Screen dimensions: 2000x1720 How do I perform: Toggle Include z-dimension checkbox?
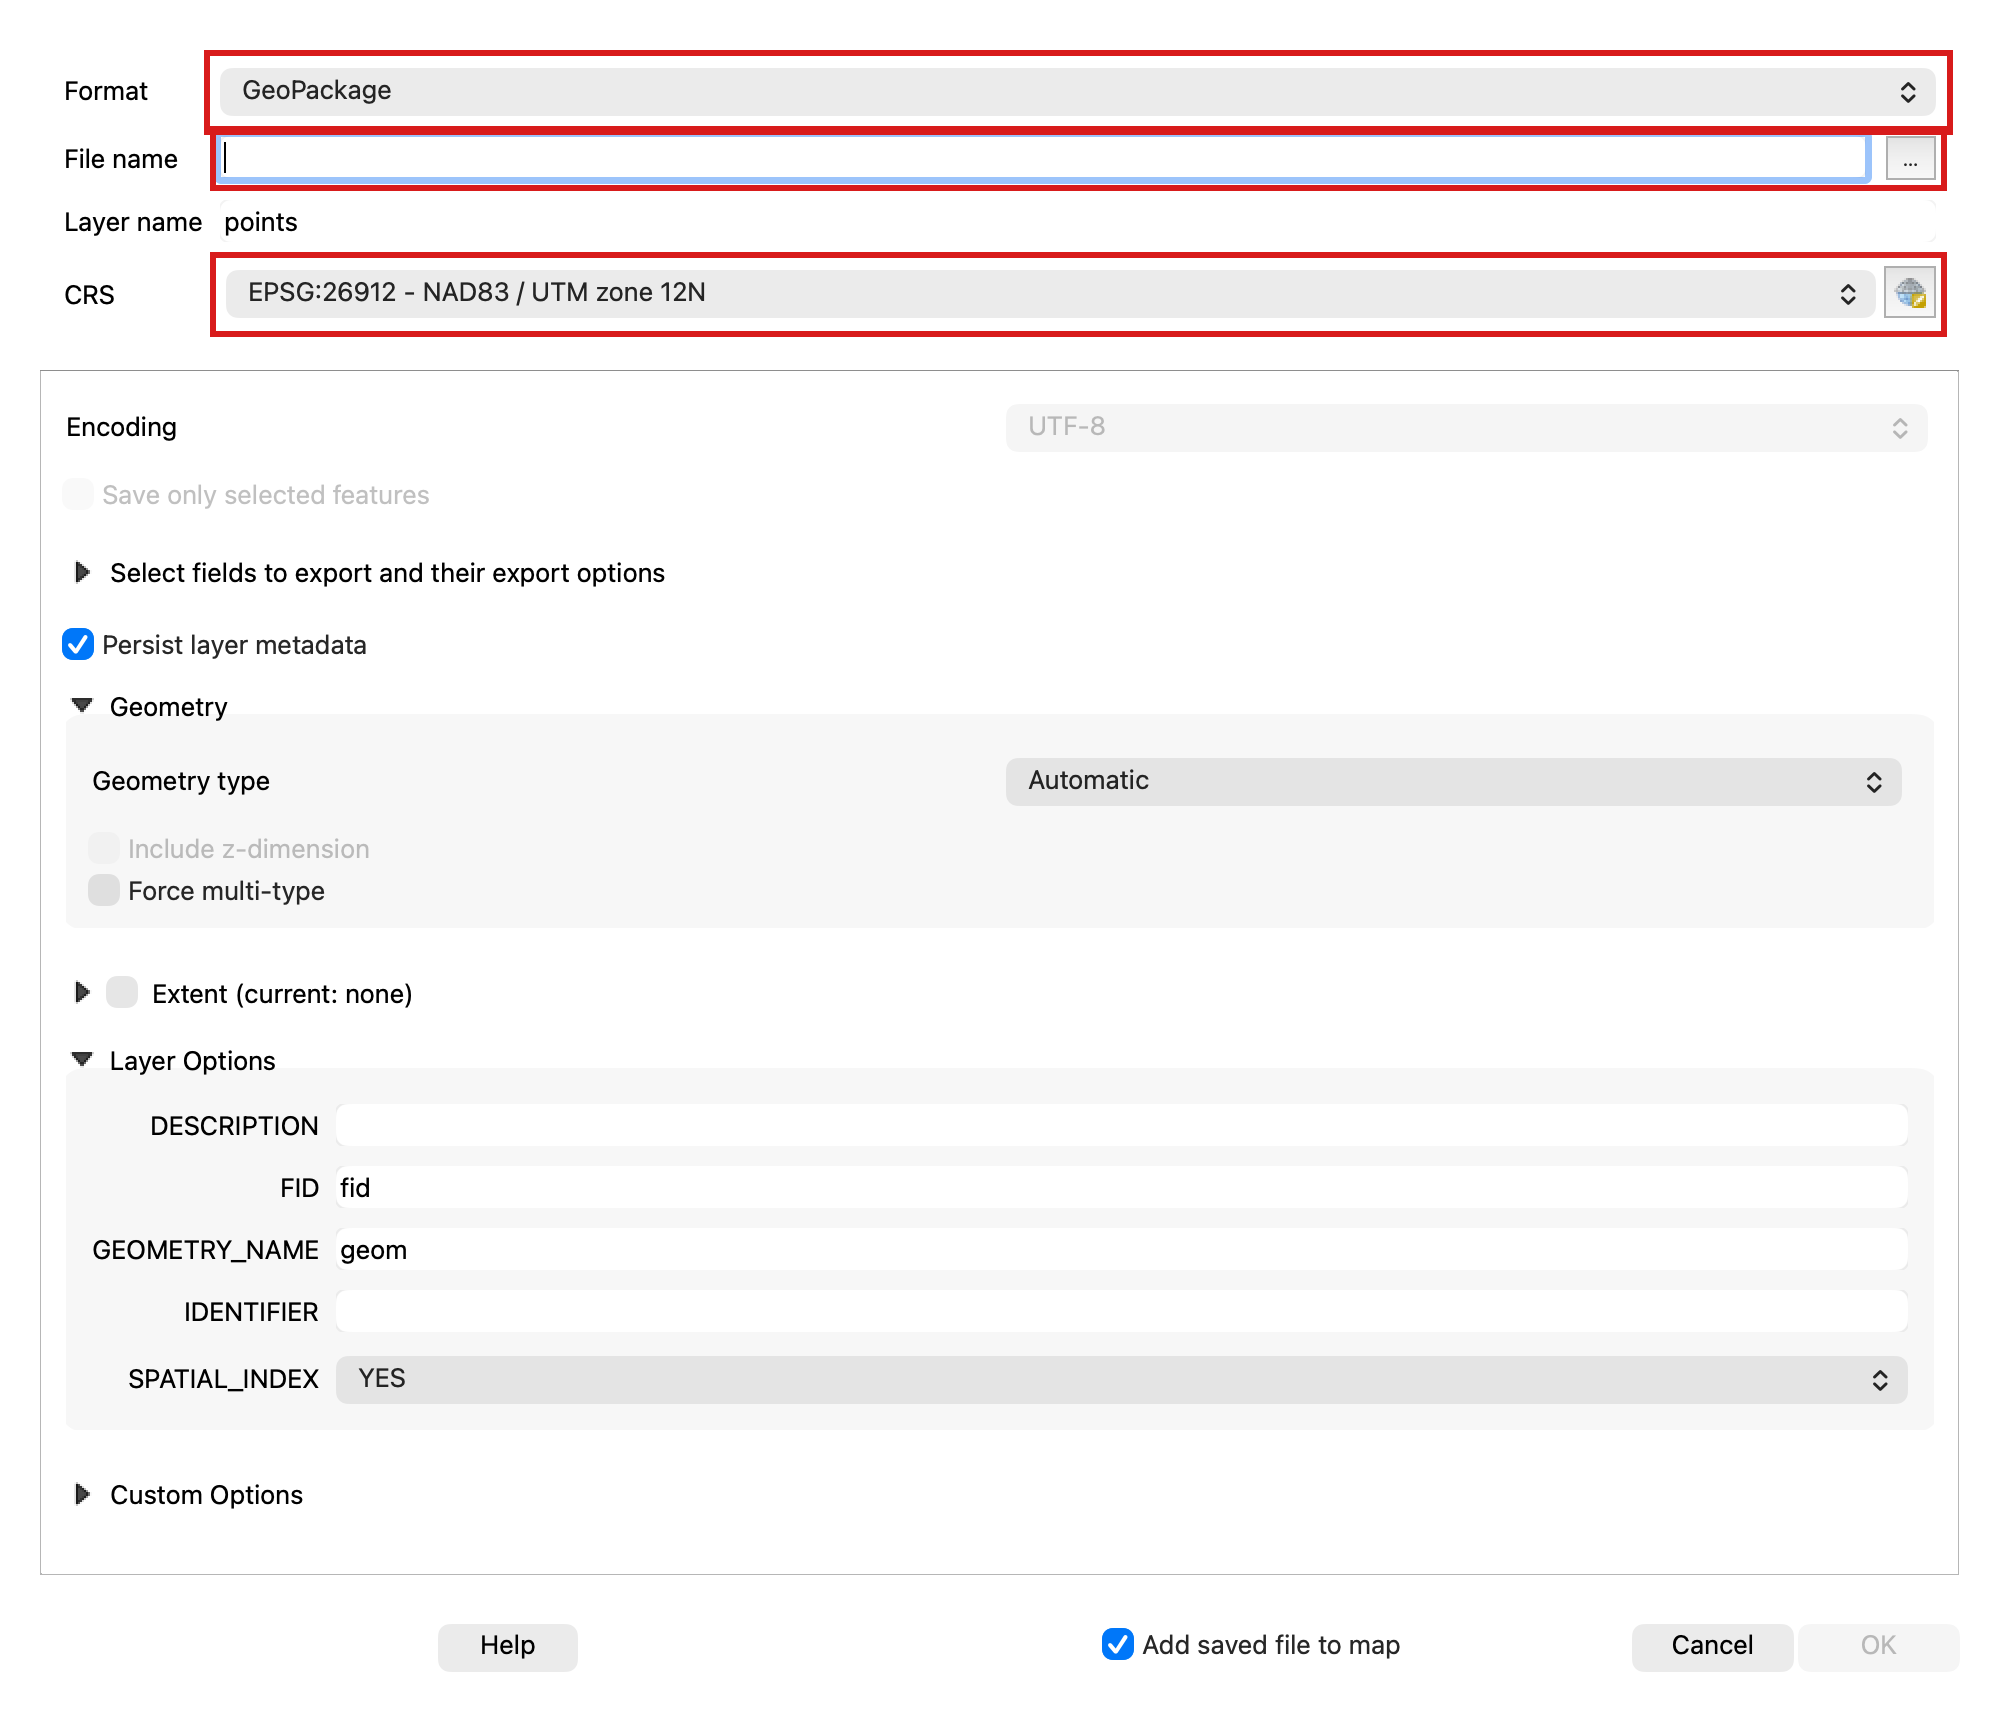pyautogui.click(x=104, y=848)
